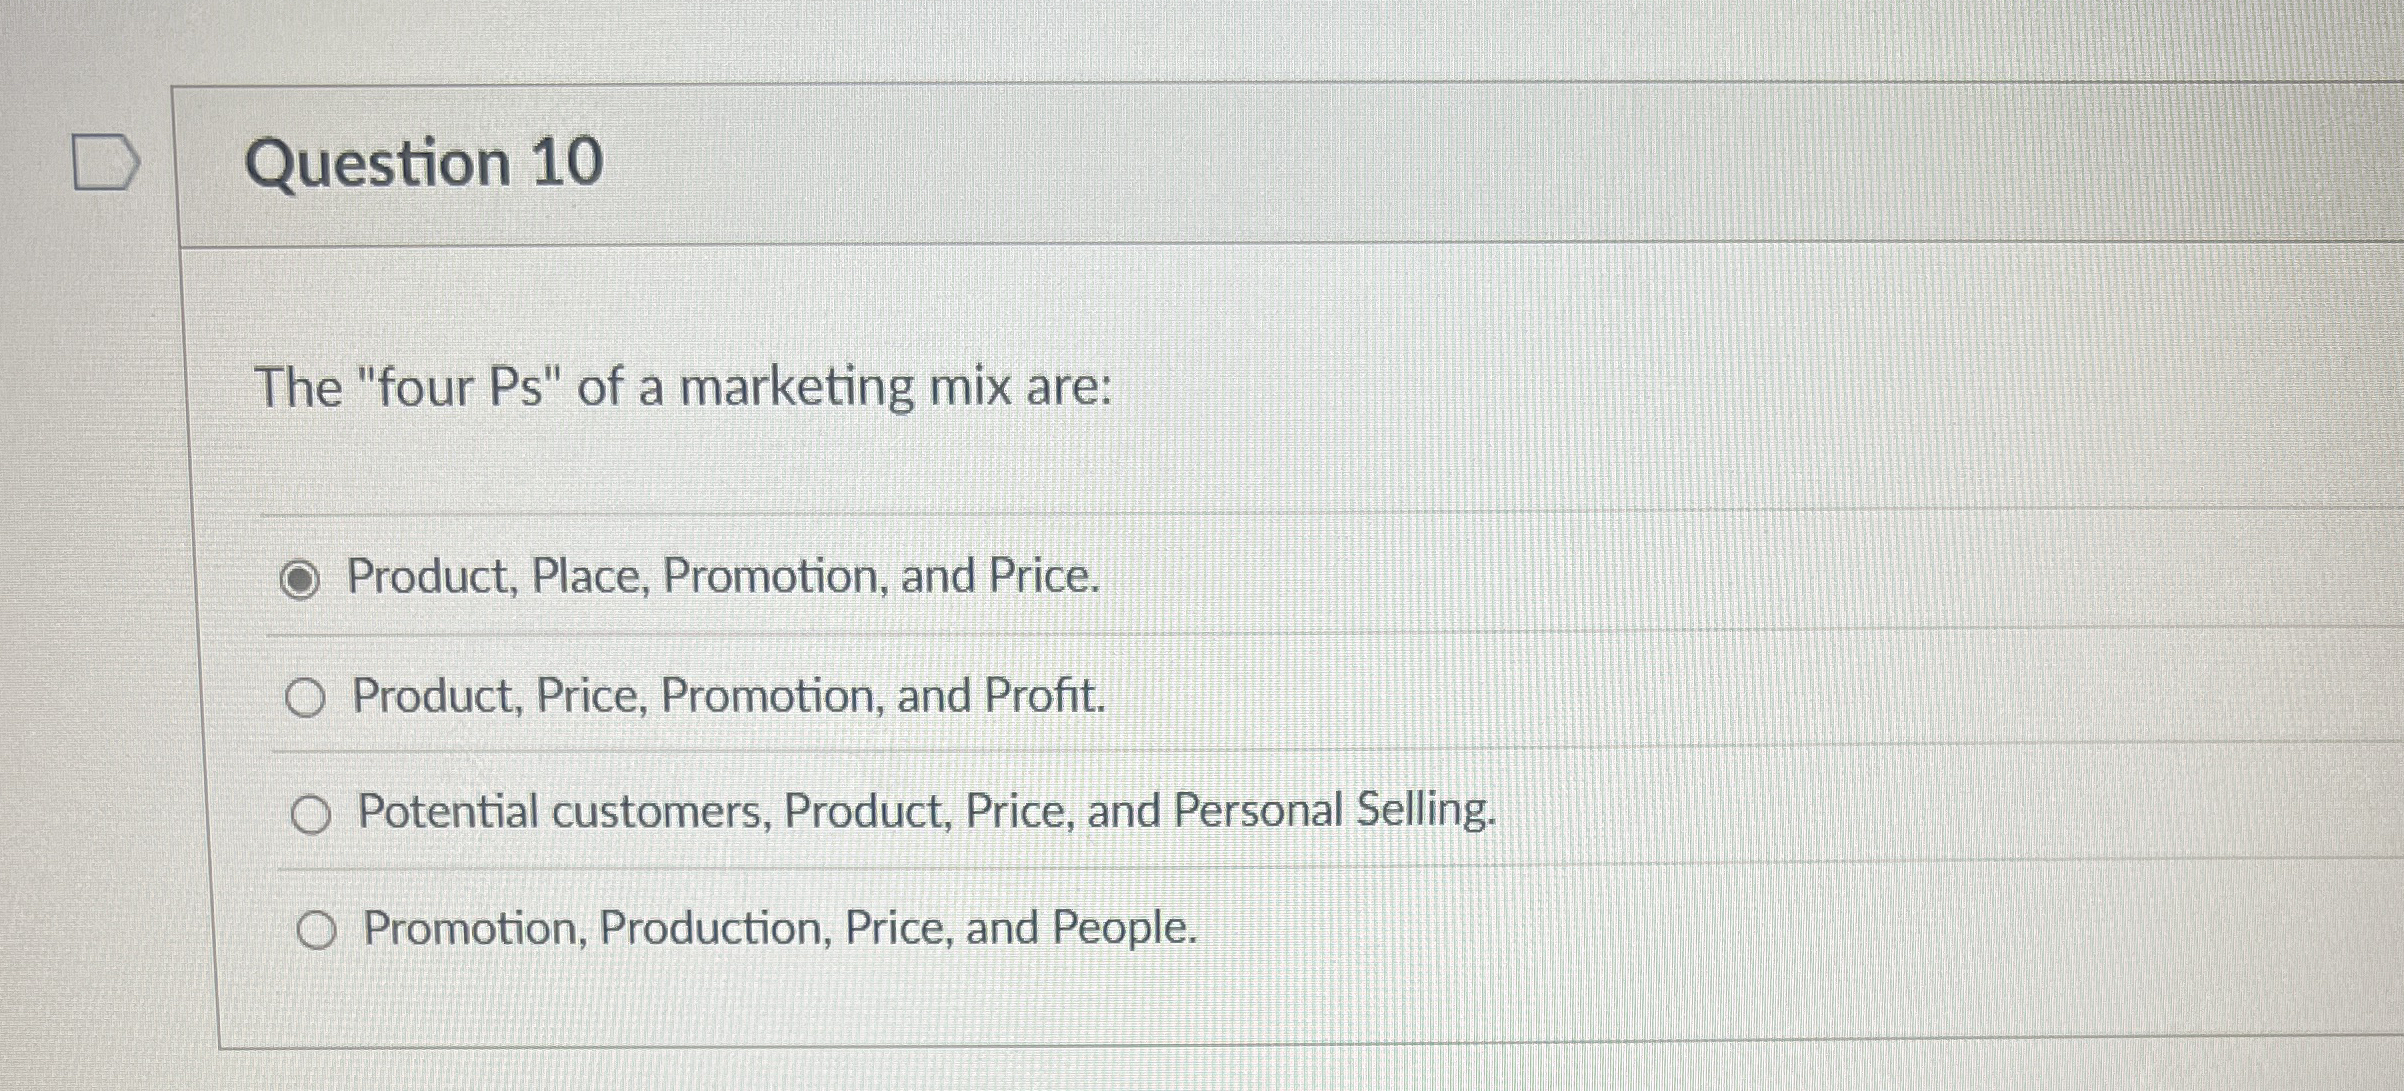The width and height of the screenshot is (2404, 1091).
Task: Click the answer label "Product, Price, Promotion, and Profit."
Action: pyautogui.click(x=729, y=696)
